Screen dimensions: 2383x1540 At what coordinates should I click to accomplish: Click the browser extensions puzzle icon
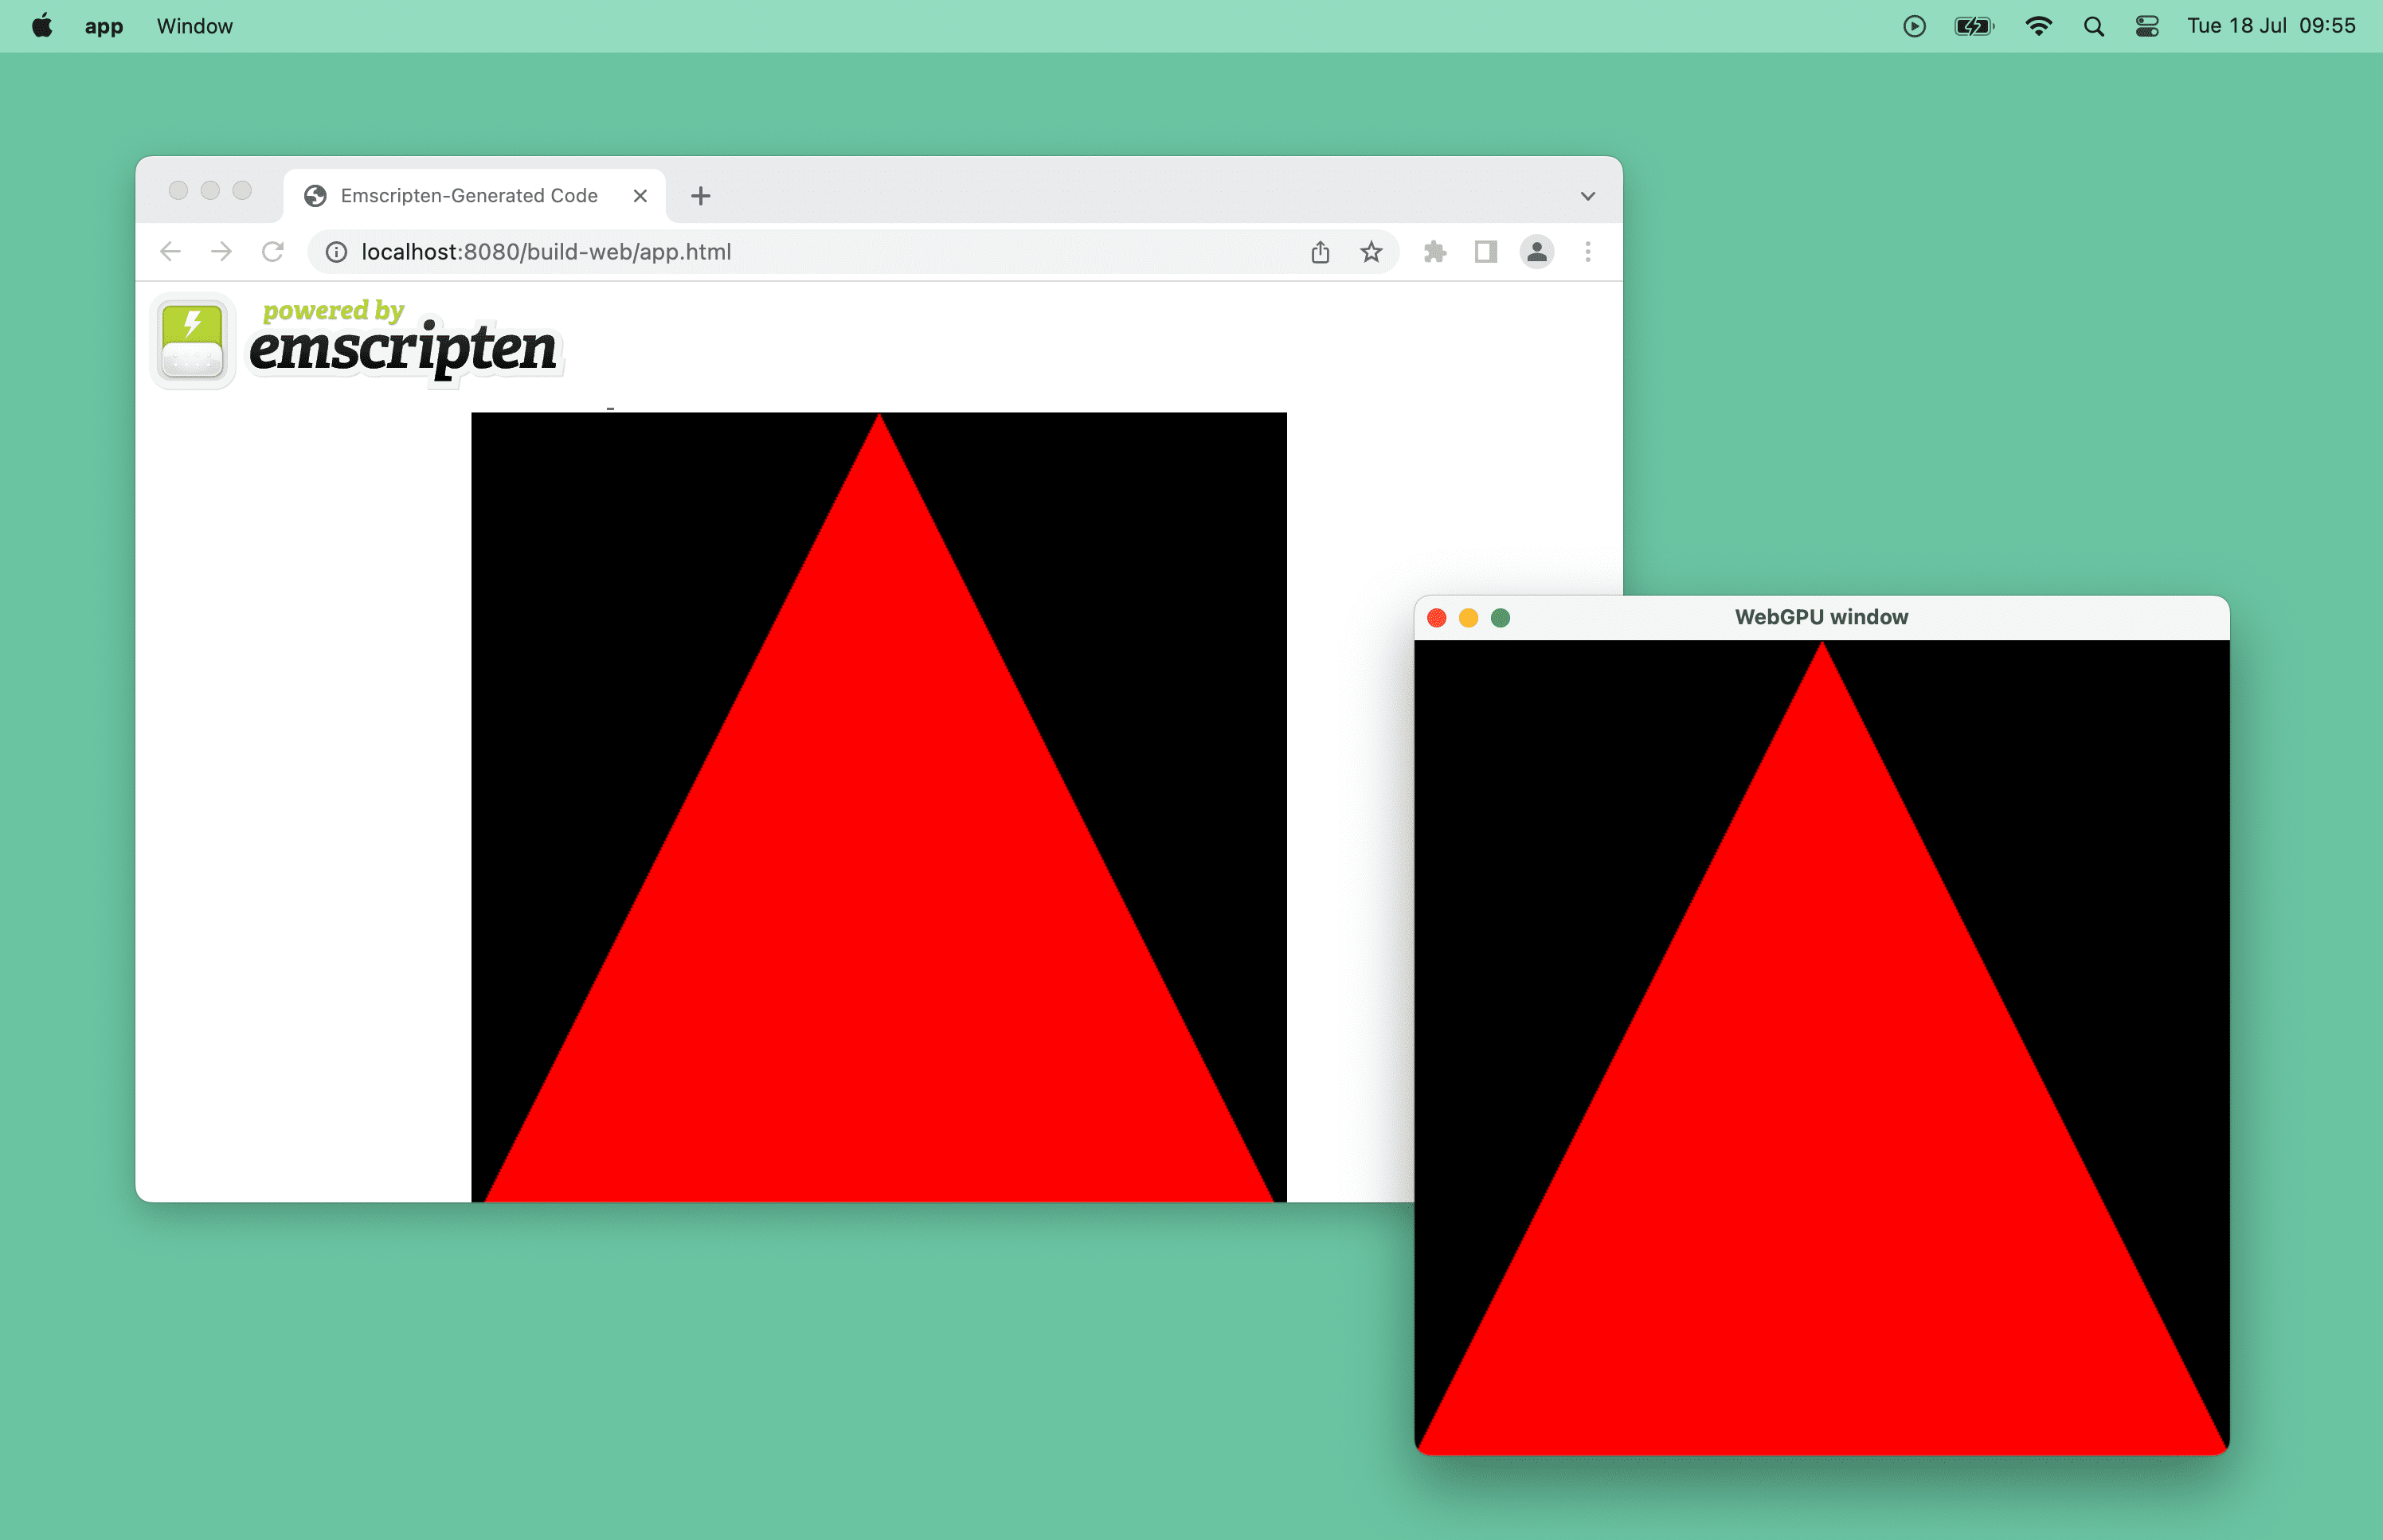click(1434, 252)
